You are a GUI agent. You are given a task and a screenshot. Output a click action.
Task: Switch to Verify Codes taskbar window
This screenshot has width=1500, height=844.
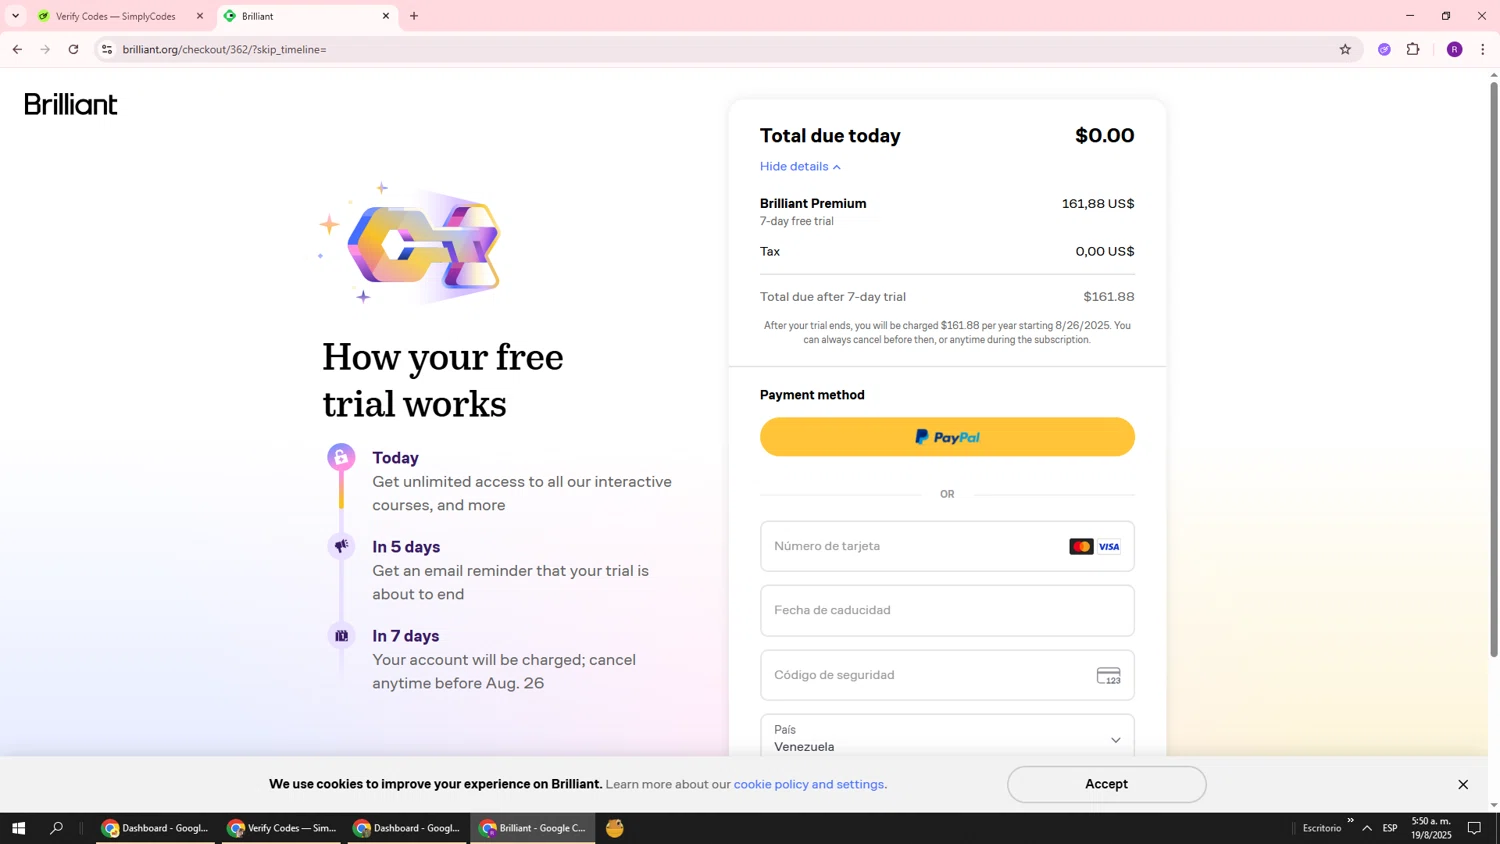[281, 828]
